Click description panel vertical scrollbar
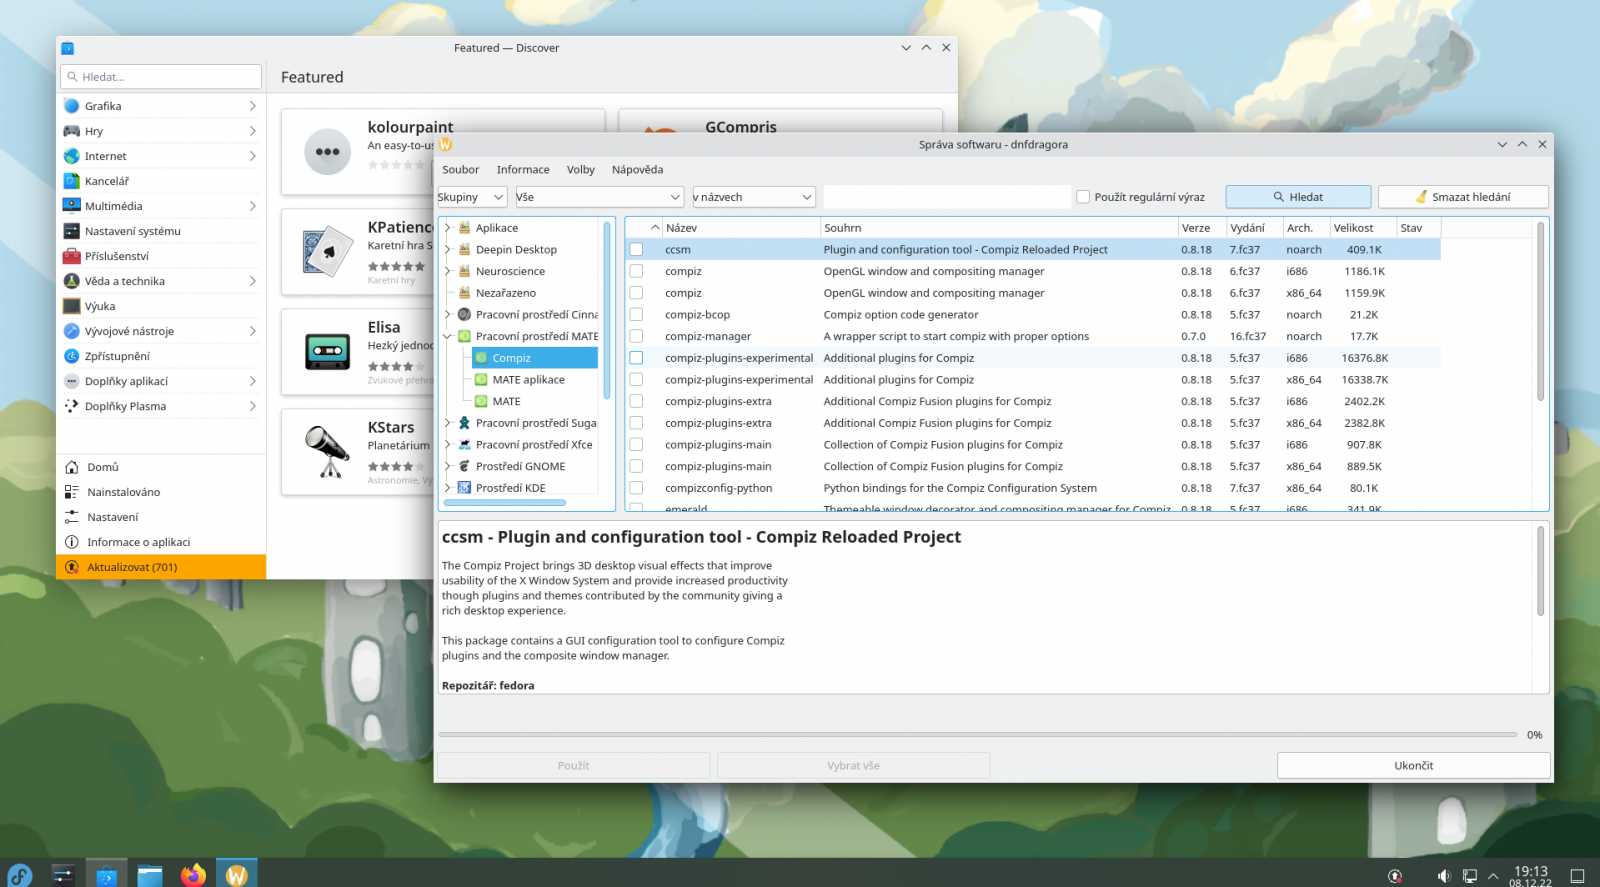Image resolution: width=1600 pixels, height=887 pixels. point(1540,571)
